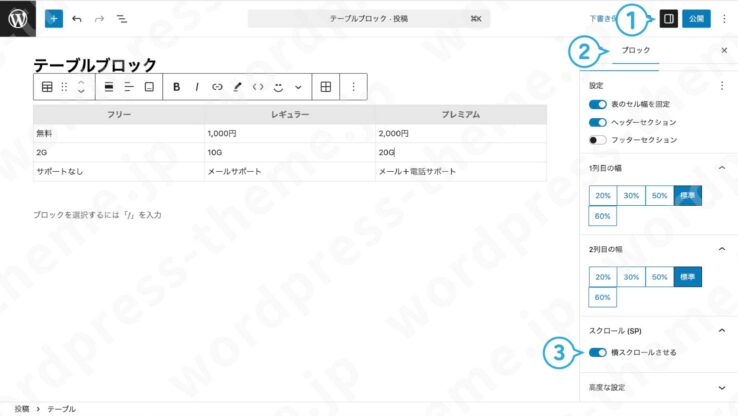Set second column width to 60%
The width and height of the screenshot is (738, 416).
pyautogui.click(x=602, y=297)
